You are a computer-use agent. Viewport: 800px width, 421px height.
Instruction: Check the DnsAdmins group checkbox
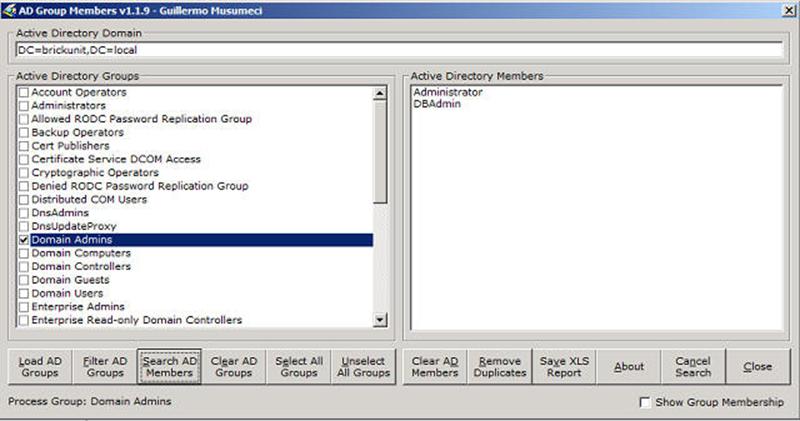point(23,213)
